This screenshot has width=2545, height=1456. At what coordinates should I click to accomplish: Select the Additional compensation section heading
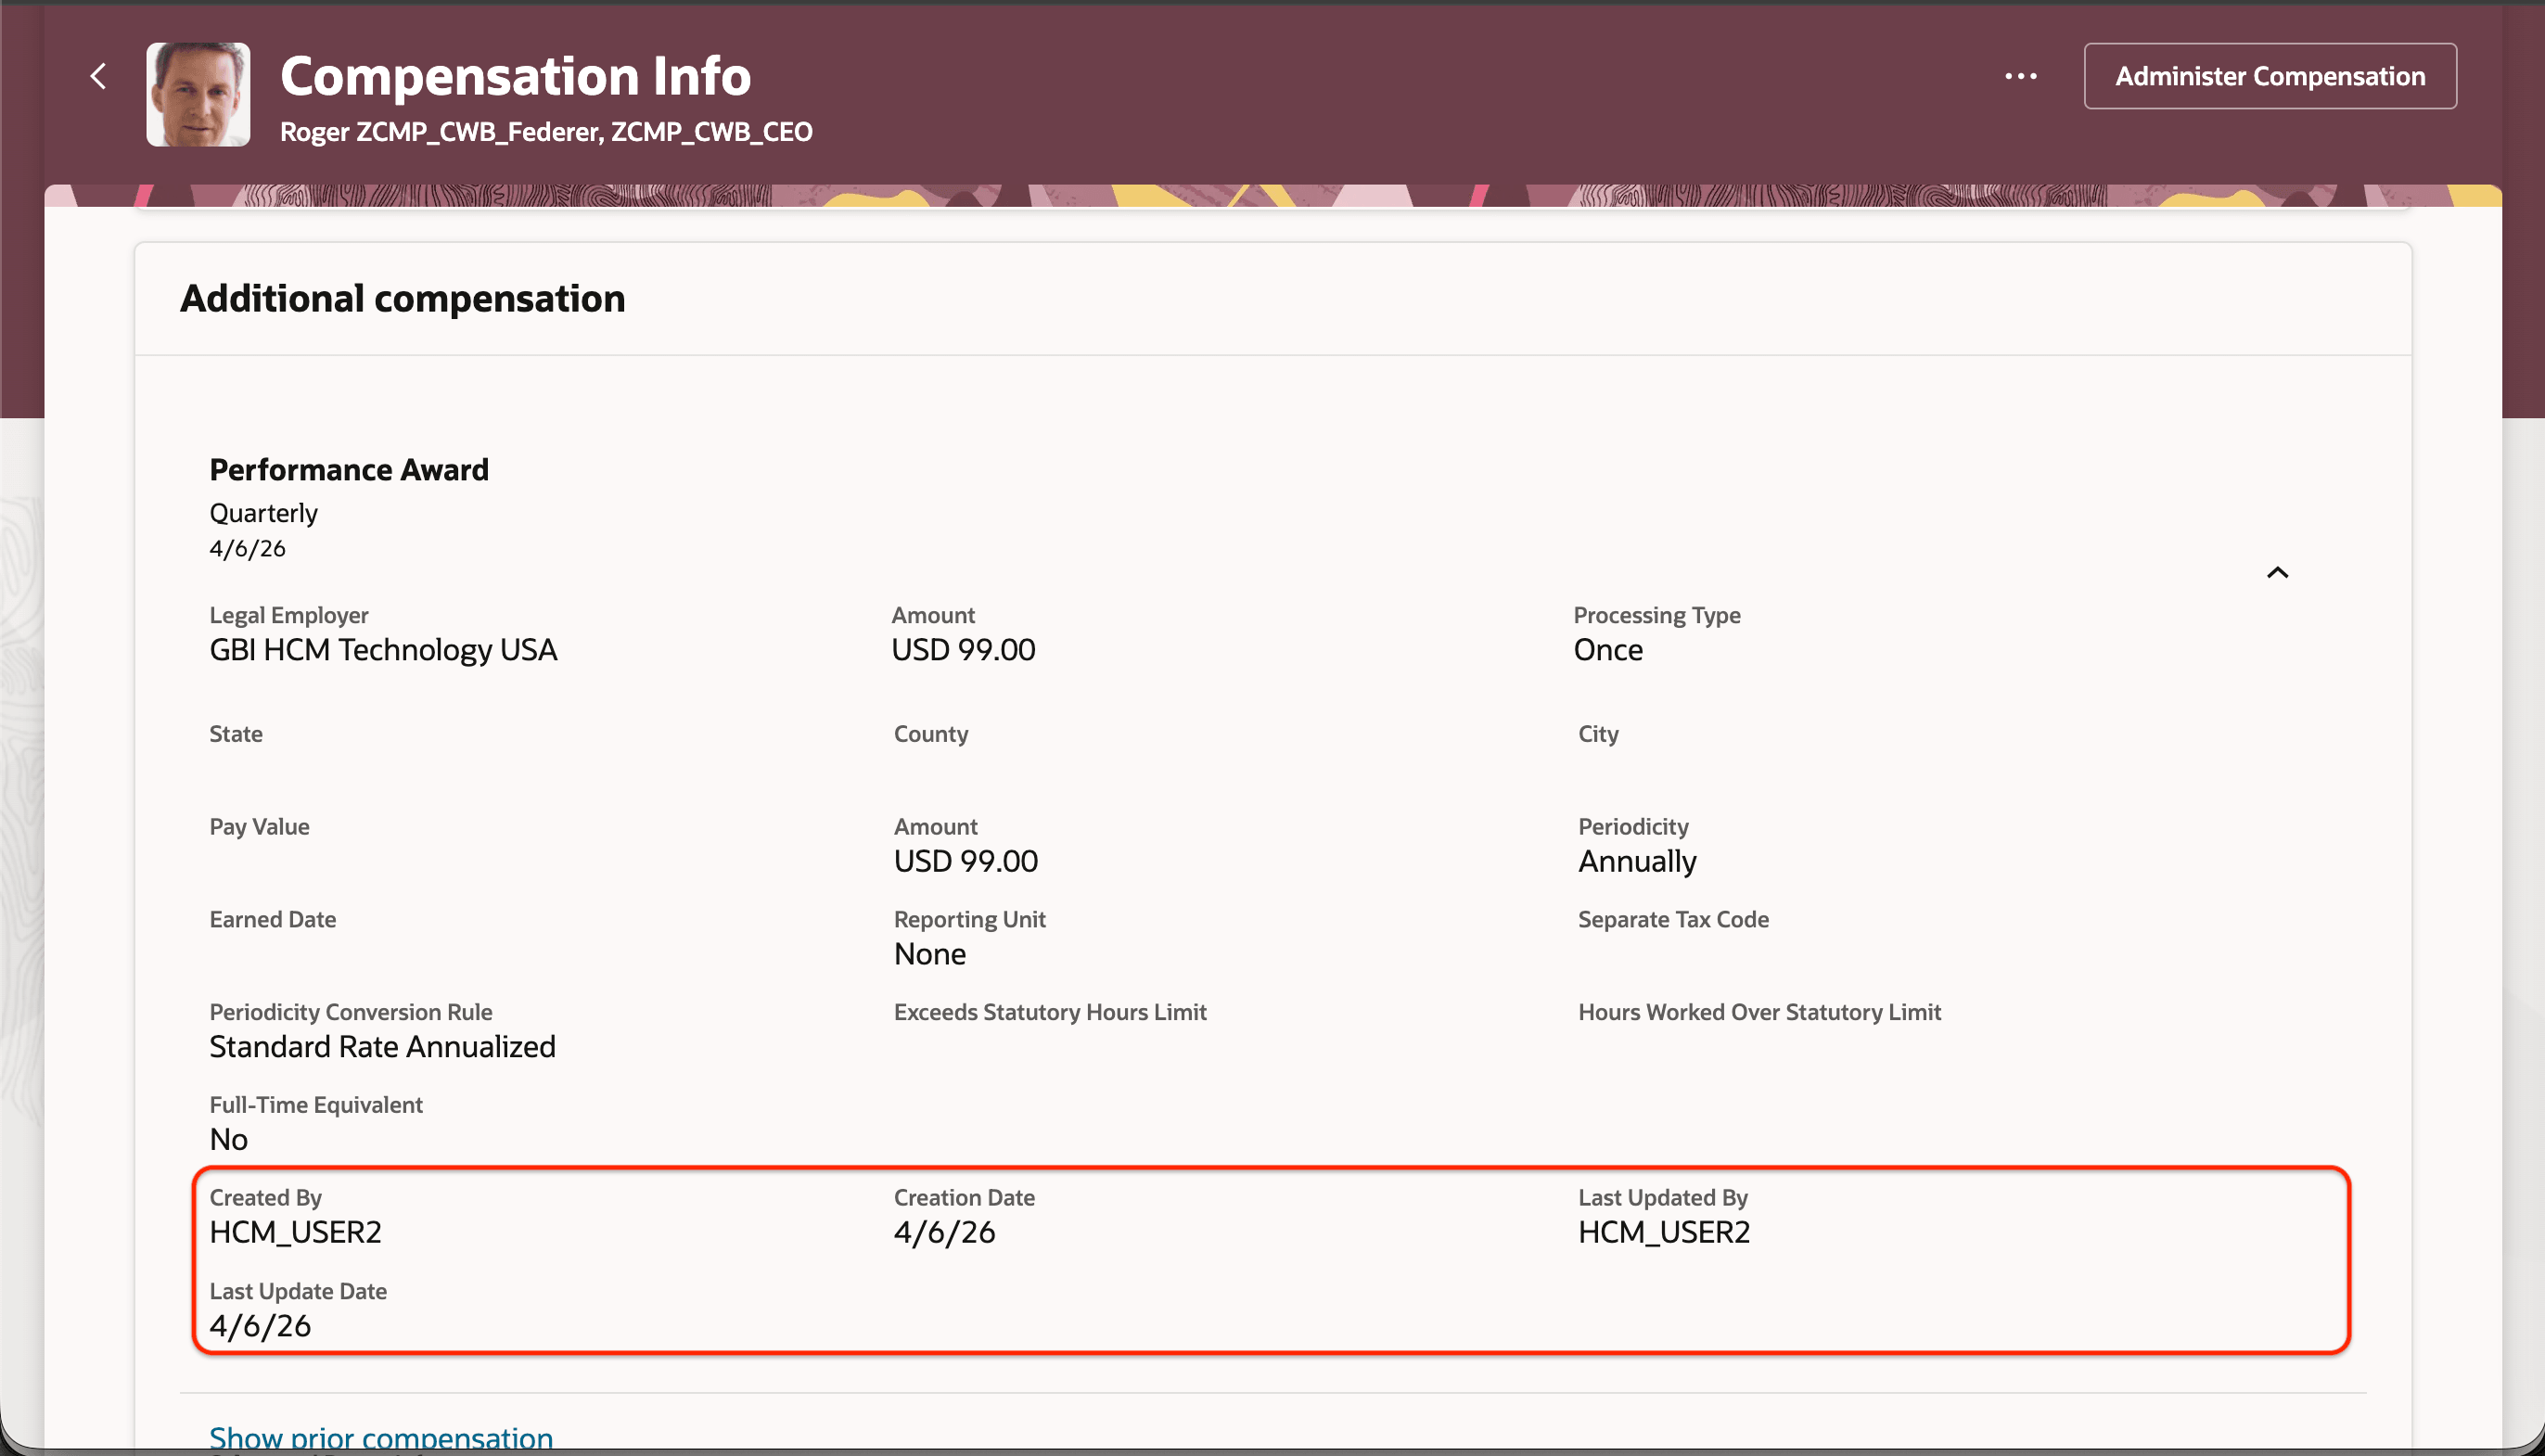tap(402, 298)
